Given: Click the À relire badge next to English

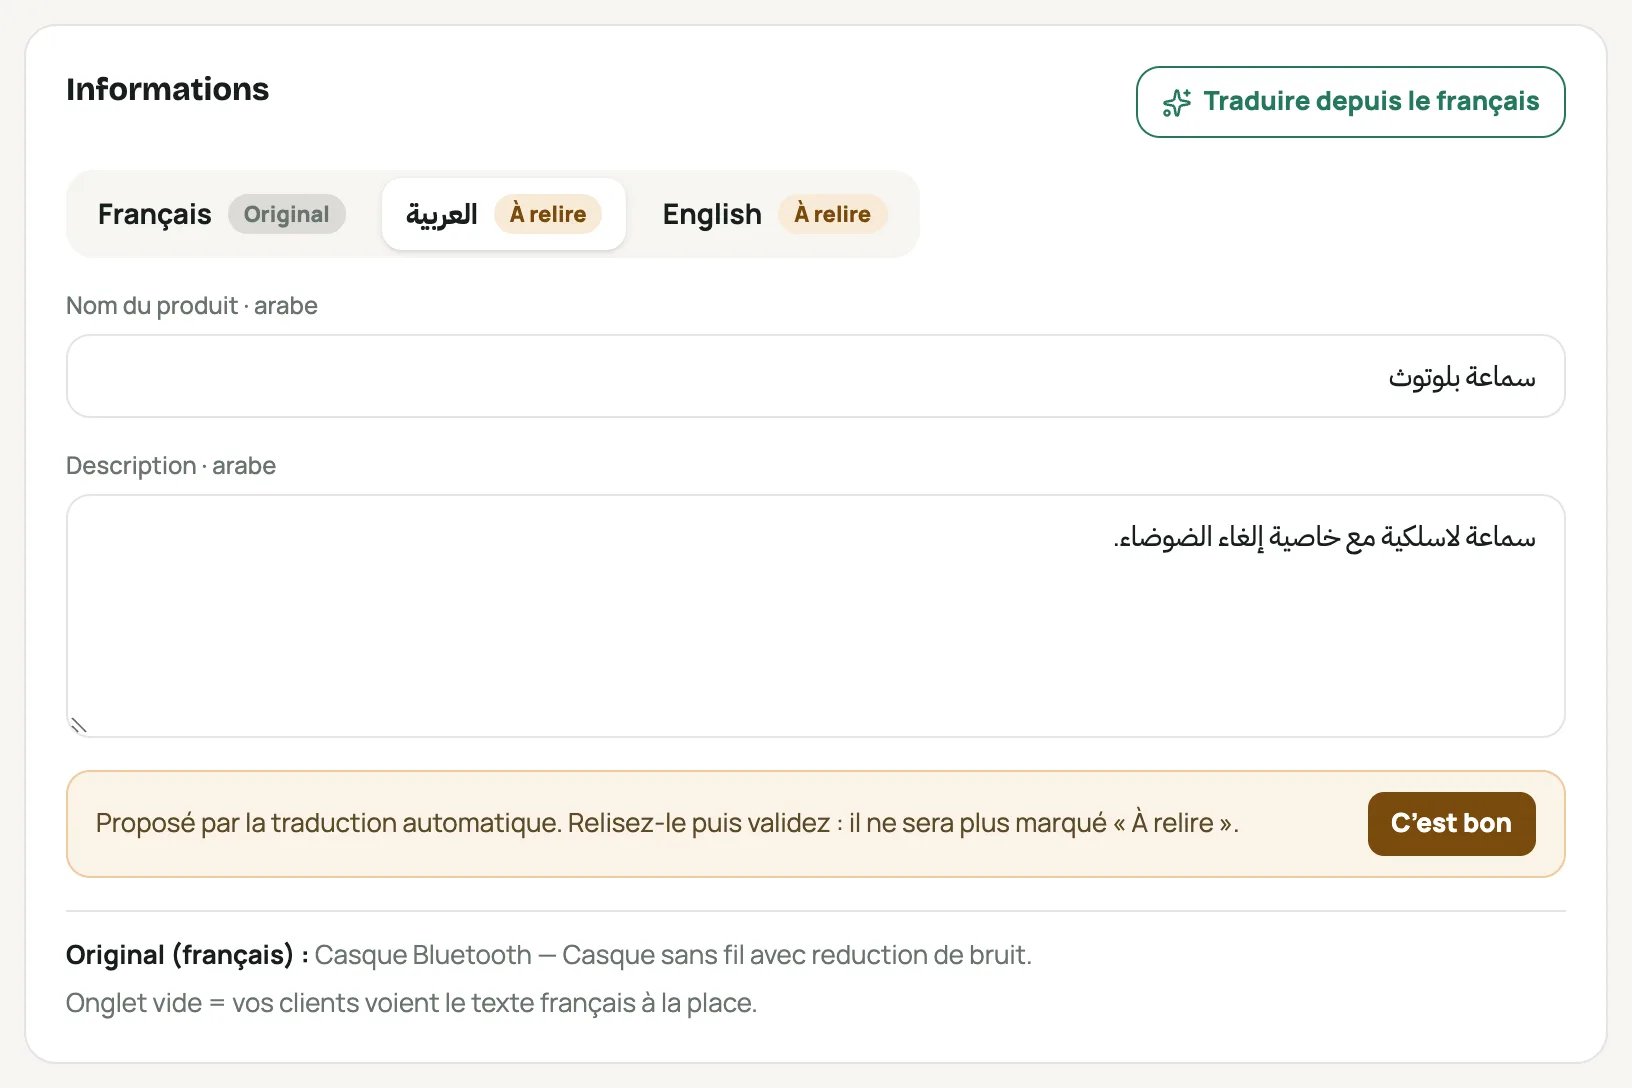Looking at the screenshot, I should click(833, 214).
